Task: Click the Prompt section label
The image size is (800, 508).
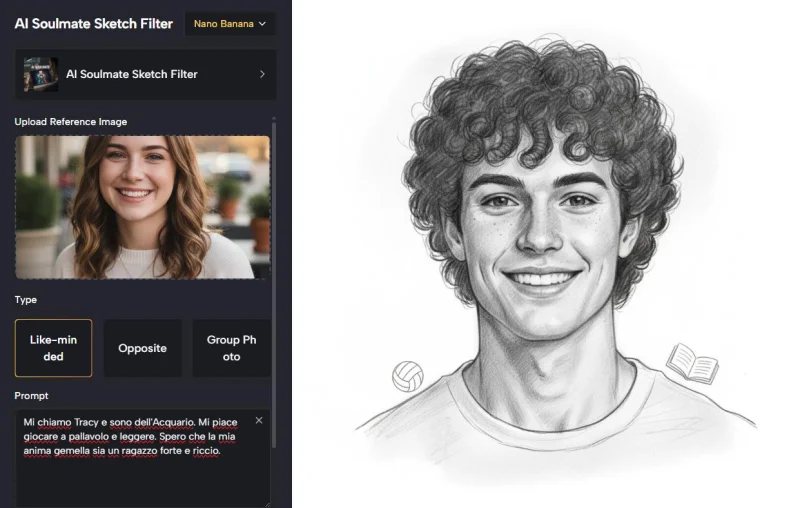Action: 31,396
